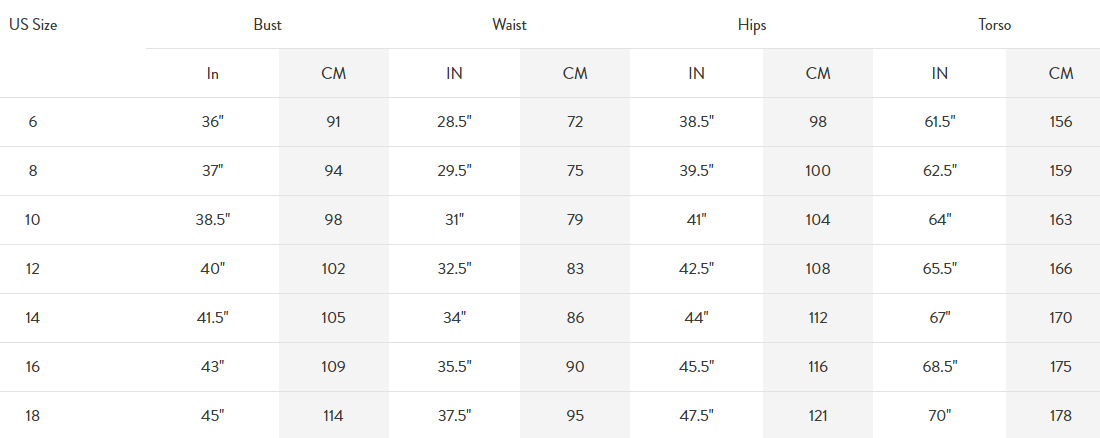Select the 175 torso CM cell
The height and width of the screenshot is (438, 1100).
pos(1061,366)
